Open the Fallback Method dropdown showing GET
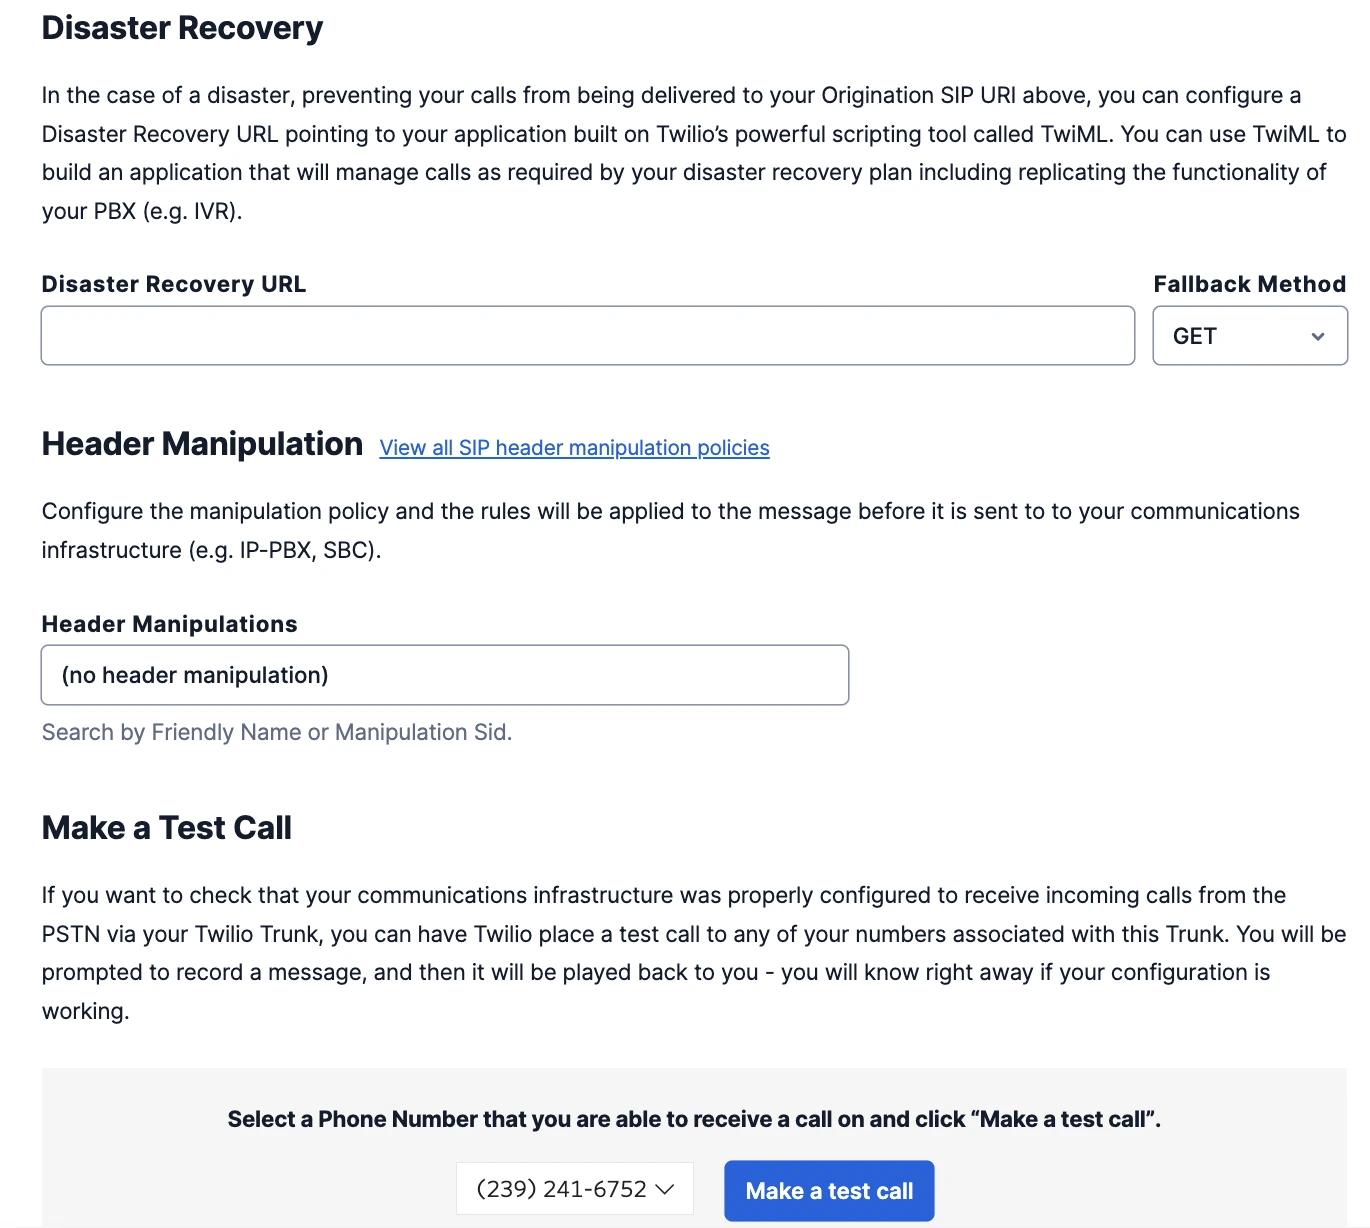This screenshot has height=1228, width=1370. [x=1249, y=336]
